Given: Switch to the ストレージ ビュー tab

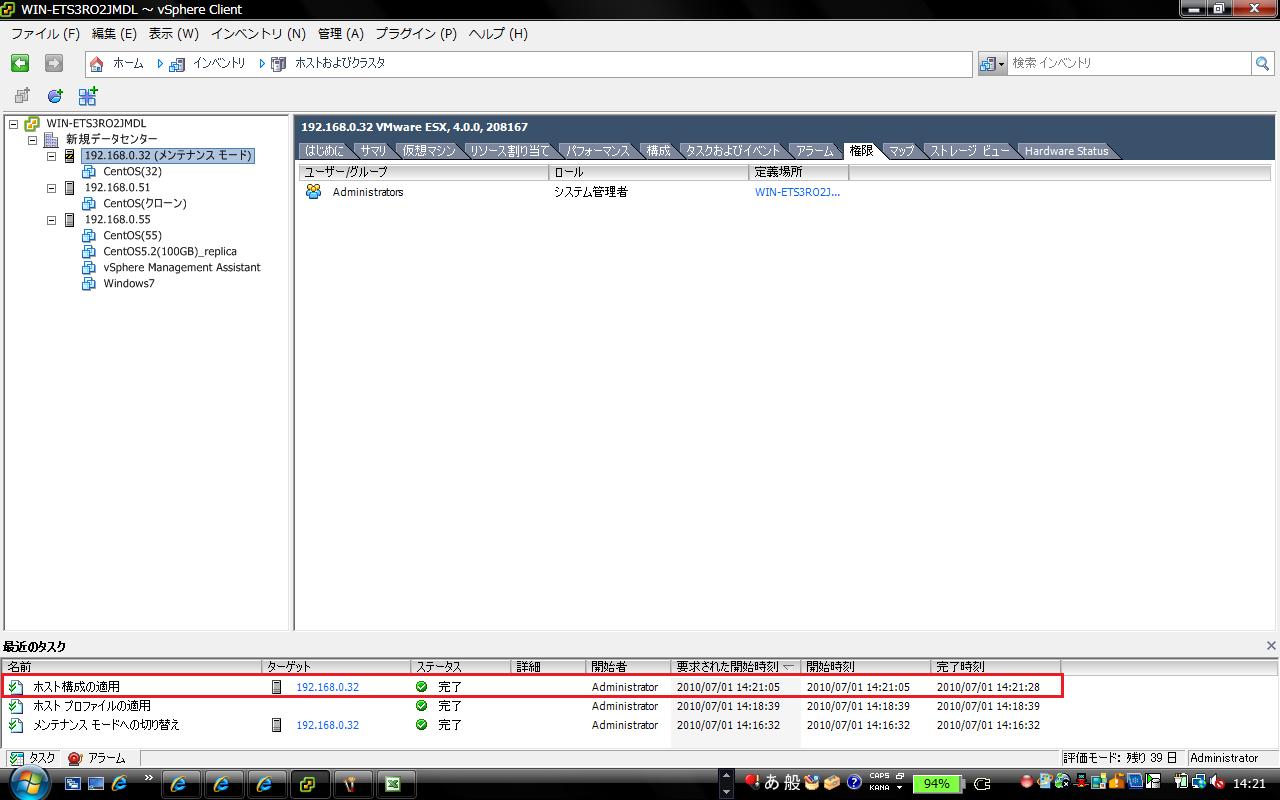Looking at the screenshot, I should [x=969, y=151].
